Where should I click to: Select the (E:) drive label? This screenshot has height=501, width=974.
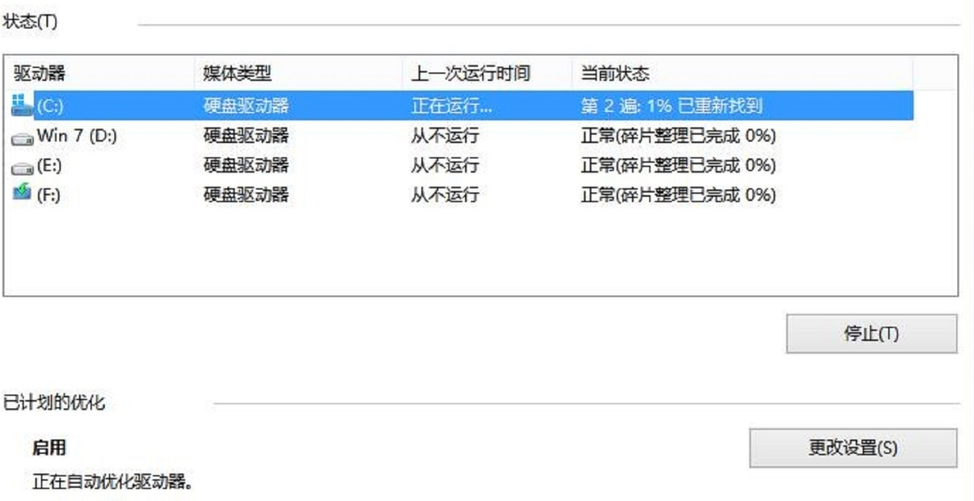49,165
